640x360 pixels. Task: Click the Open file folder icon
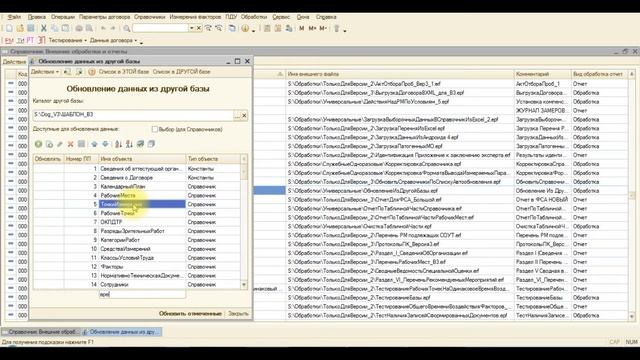point(20,28)
